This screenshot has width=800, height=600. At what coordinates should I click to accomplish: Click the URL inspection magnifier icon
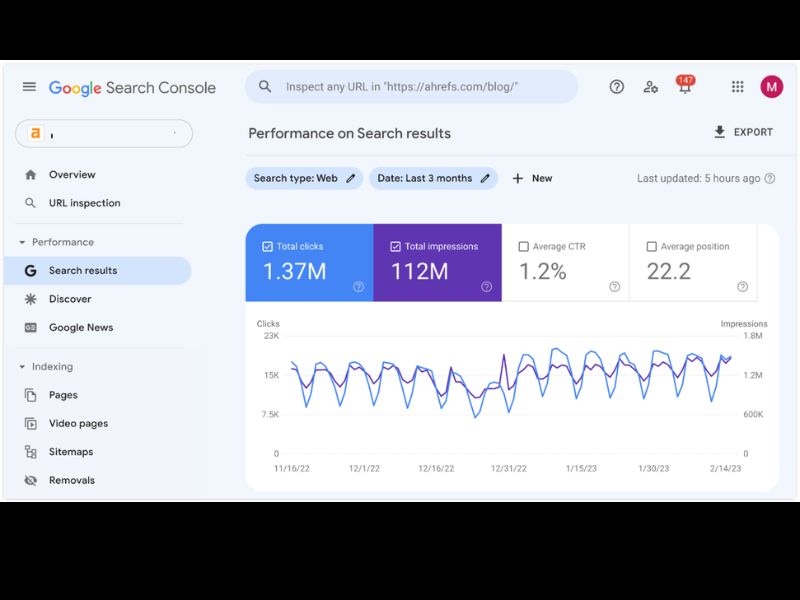tap(31, 203)
